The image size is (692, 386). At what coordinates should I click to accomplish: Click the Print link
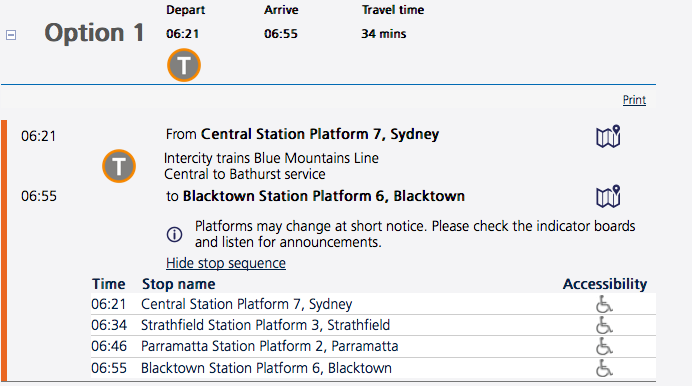tap(634, 100)
